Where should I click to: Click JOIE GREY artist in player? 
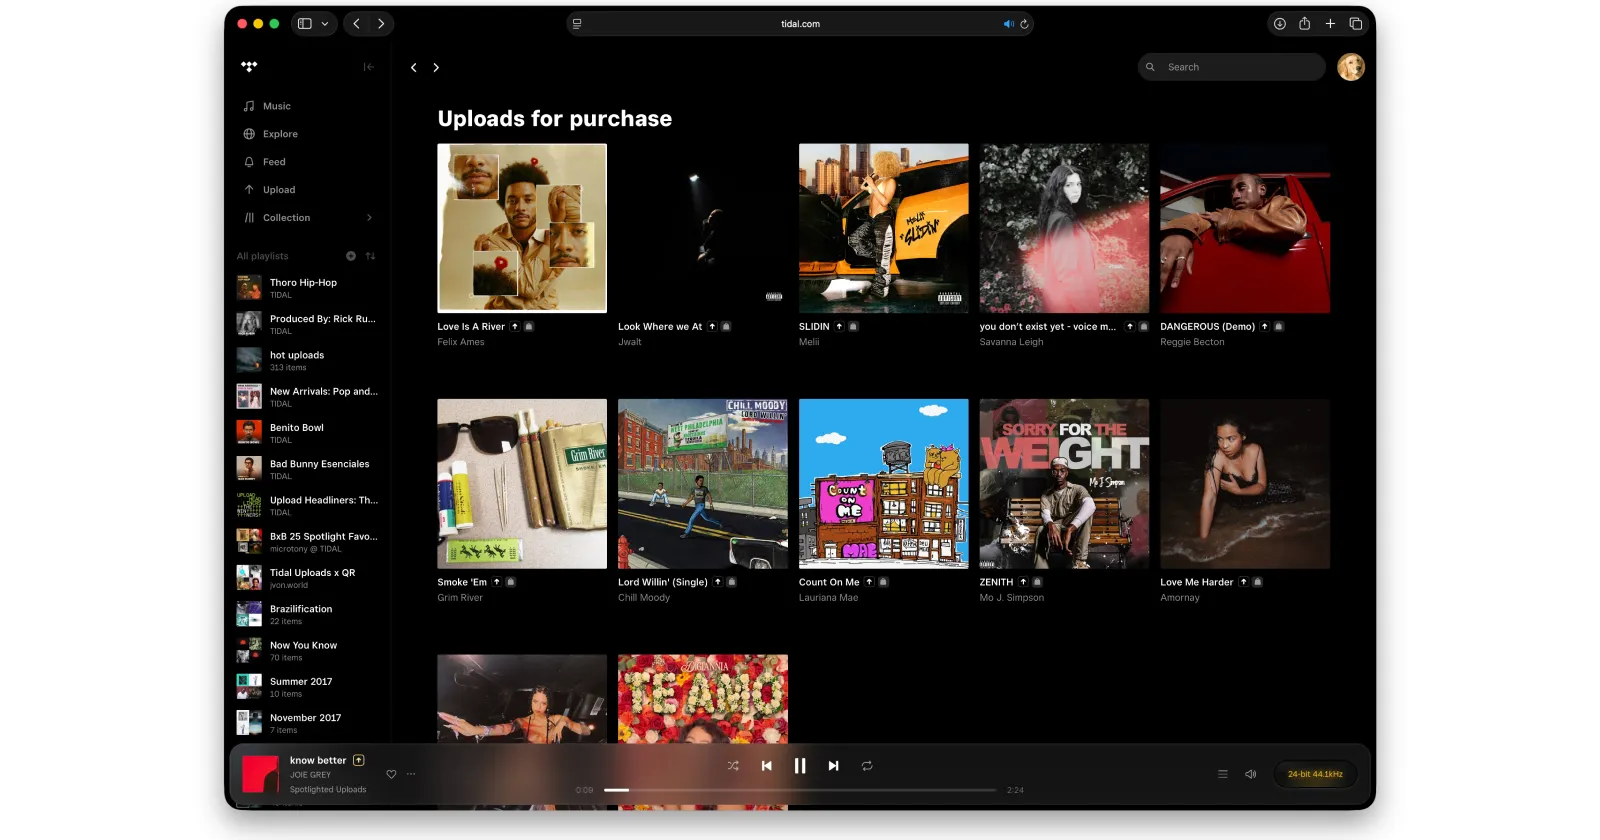[310, 775]
